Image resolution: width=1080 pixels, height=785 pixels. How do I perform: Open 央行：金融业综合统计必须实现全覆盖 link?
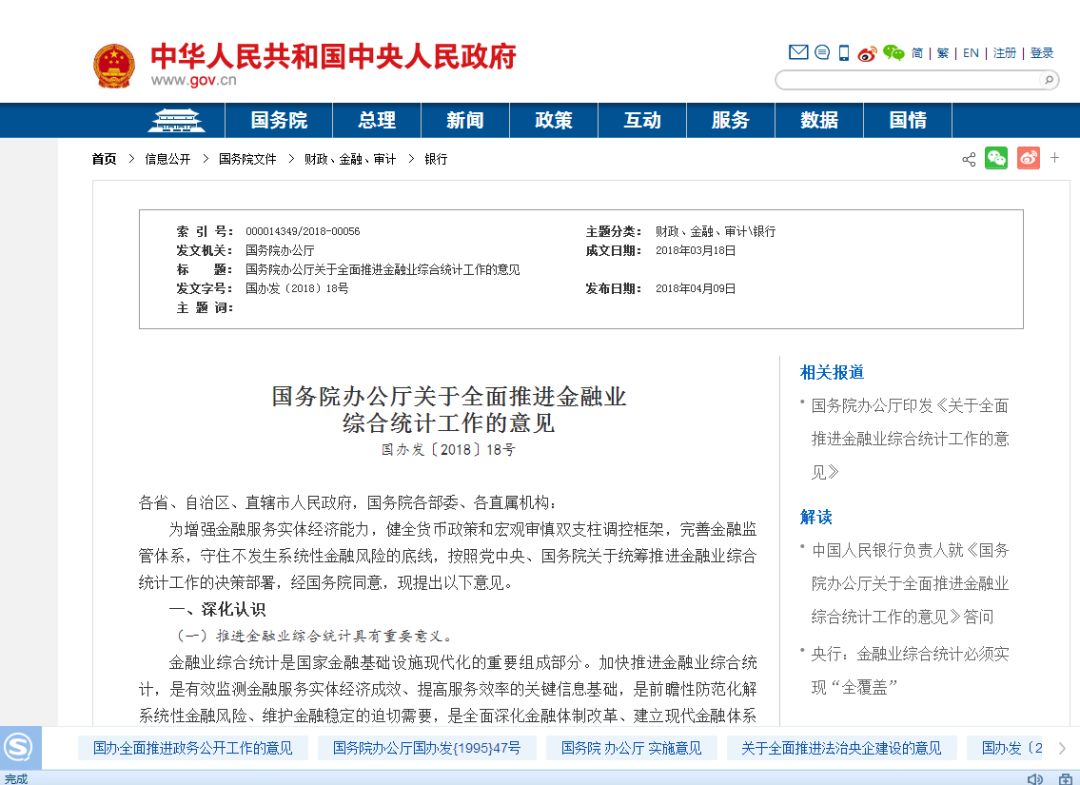click(910, 670)
